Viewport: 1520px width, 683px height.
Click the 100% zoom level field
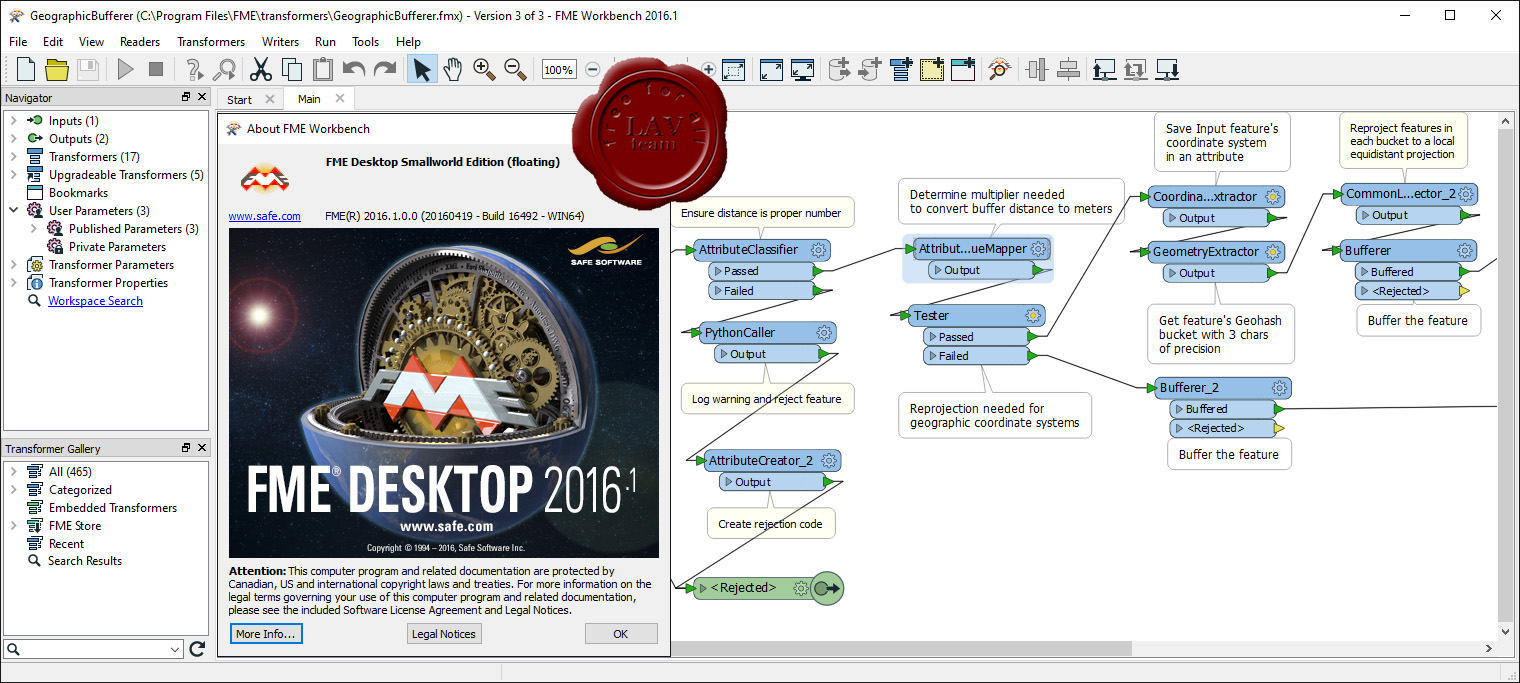(x=559, y=70)
